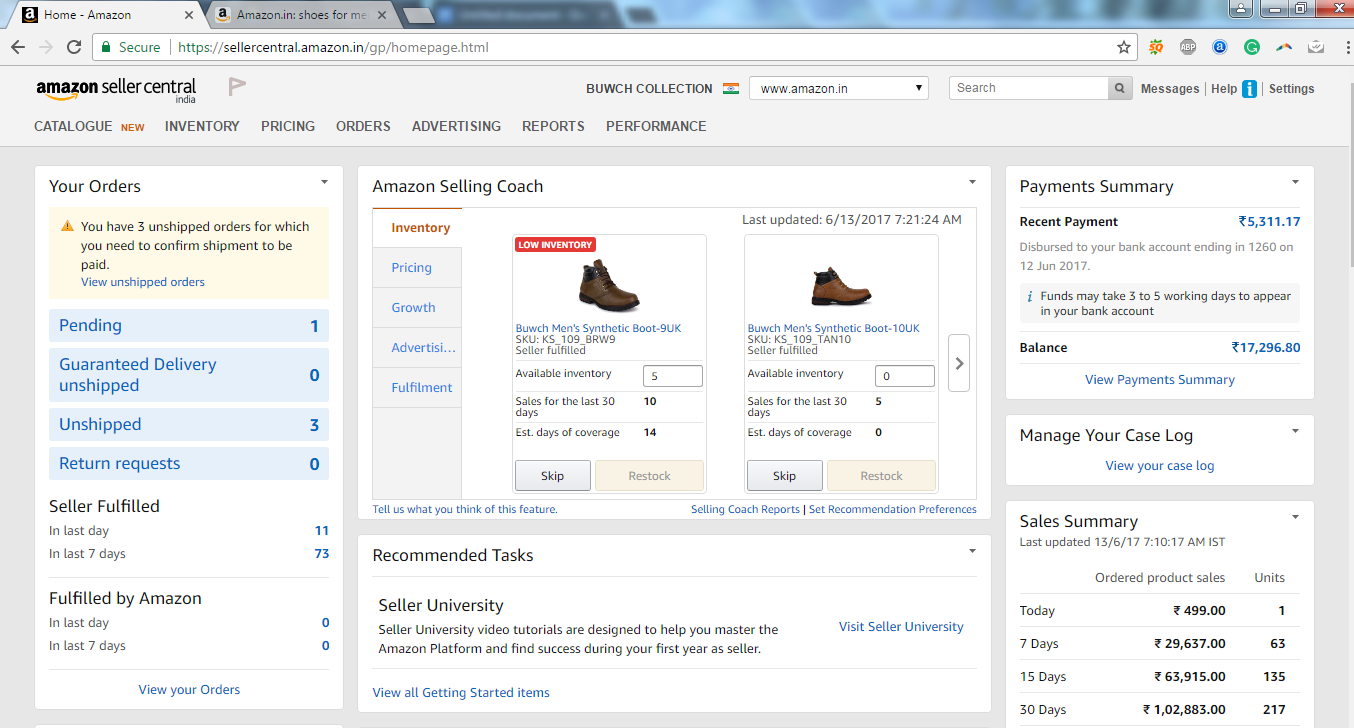Open Selling Coach Reports link
1354x728 pixels.
(x=745, y=509)
